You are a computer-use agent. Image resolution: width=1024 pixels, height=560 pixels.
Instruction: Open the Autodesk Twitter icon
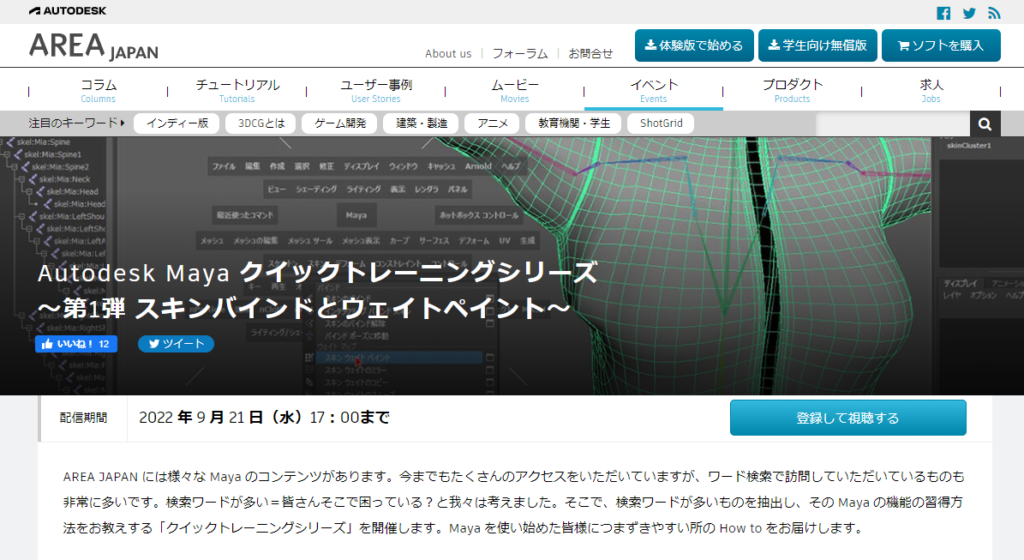(969, 13)
